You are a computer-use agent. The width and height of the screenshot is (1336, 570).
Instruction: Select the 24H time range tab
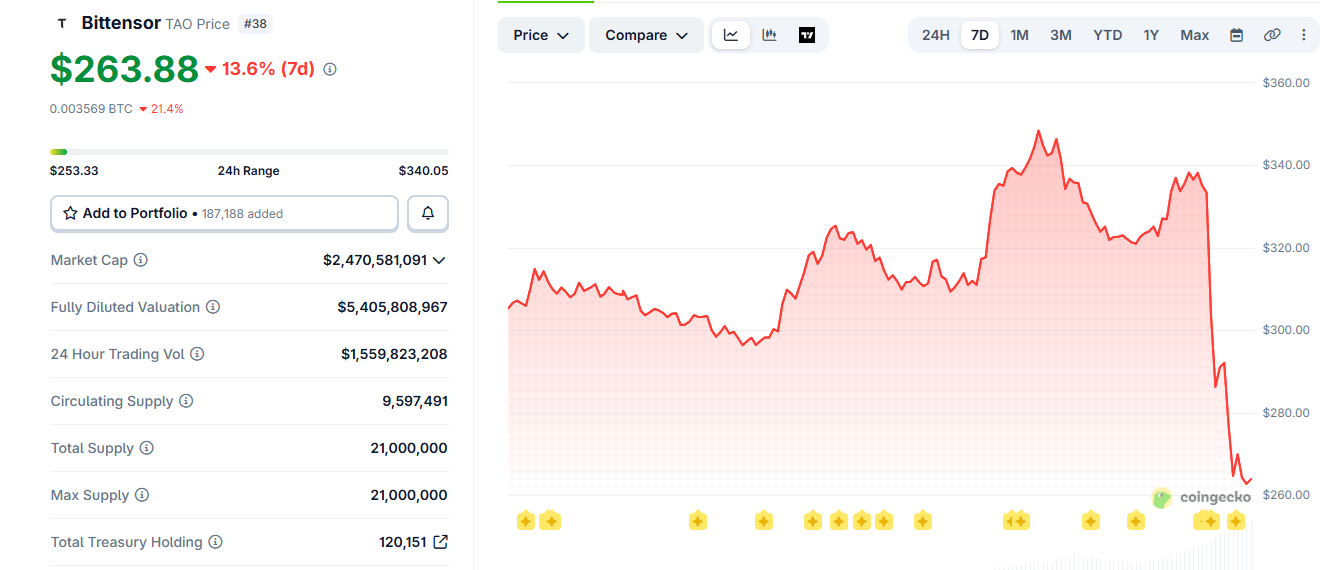click(x=935, y=35)
